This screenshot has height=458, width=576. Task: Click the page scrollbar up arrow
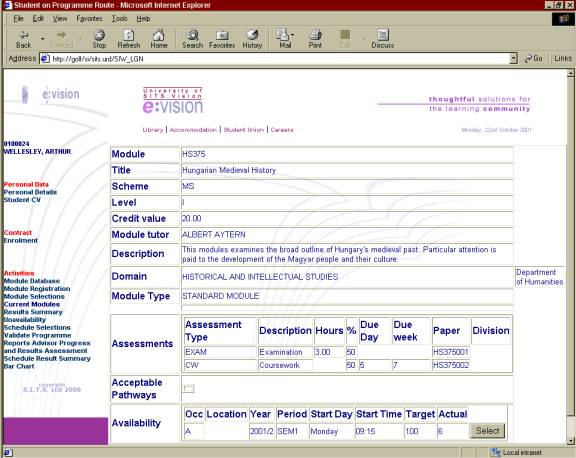pyautogui.click(x=570, y=73)
